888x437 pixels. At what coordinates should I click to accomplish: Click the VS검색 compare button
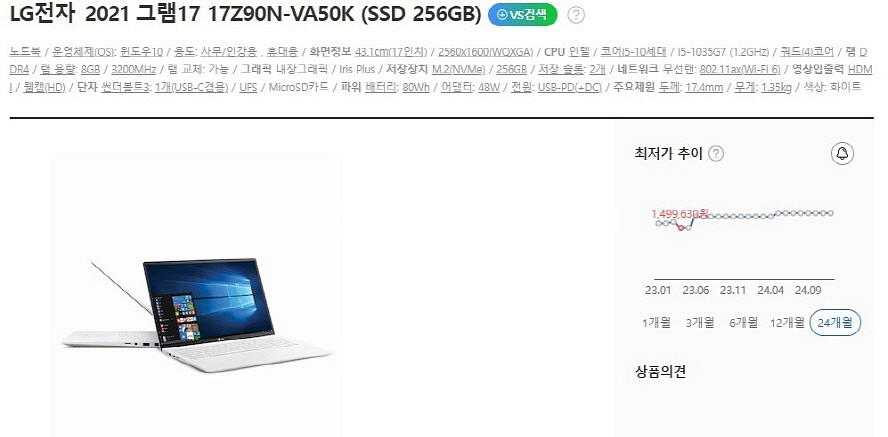click(x=522, y=15)
